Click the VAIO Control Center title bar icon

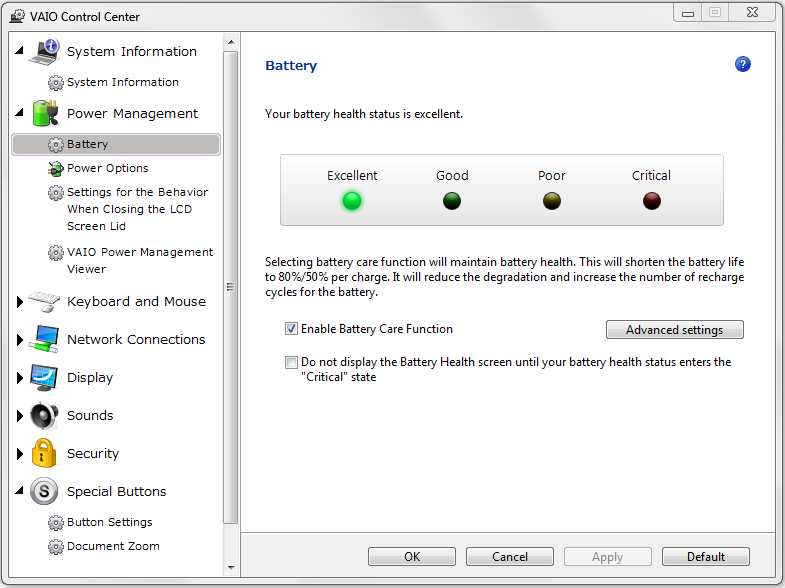coord(18,16)
